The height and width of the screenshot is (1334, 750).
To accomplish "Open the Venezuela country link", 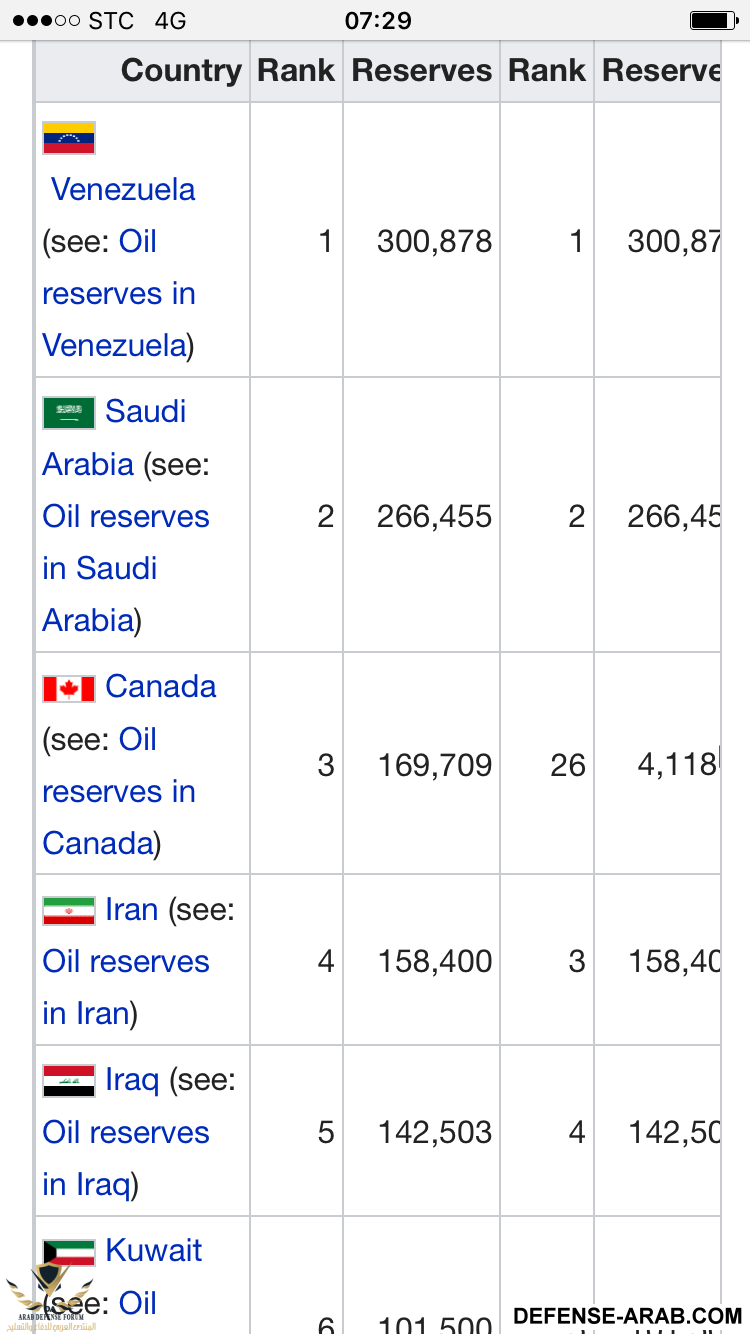I will tap(123, 189).
